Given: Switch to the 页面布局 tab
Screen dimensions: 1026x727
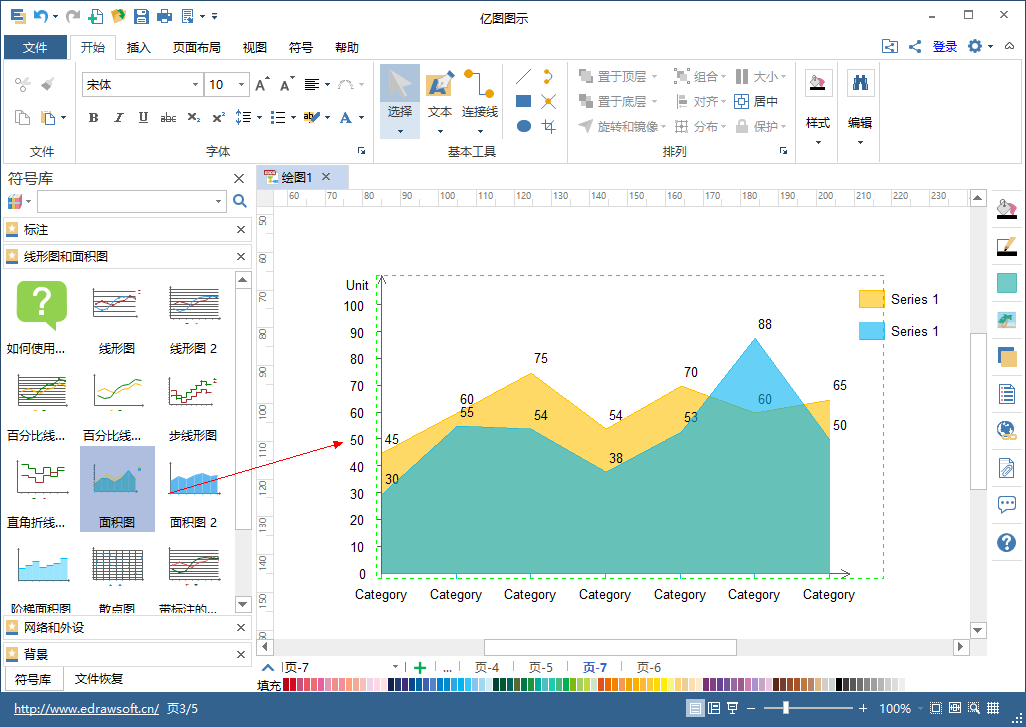Looking at the screenshot, I should (x=196, y=47).
